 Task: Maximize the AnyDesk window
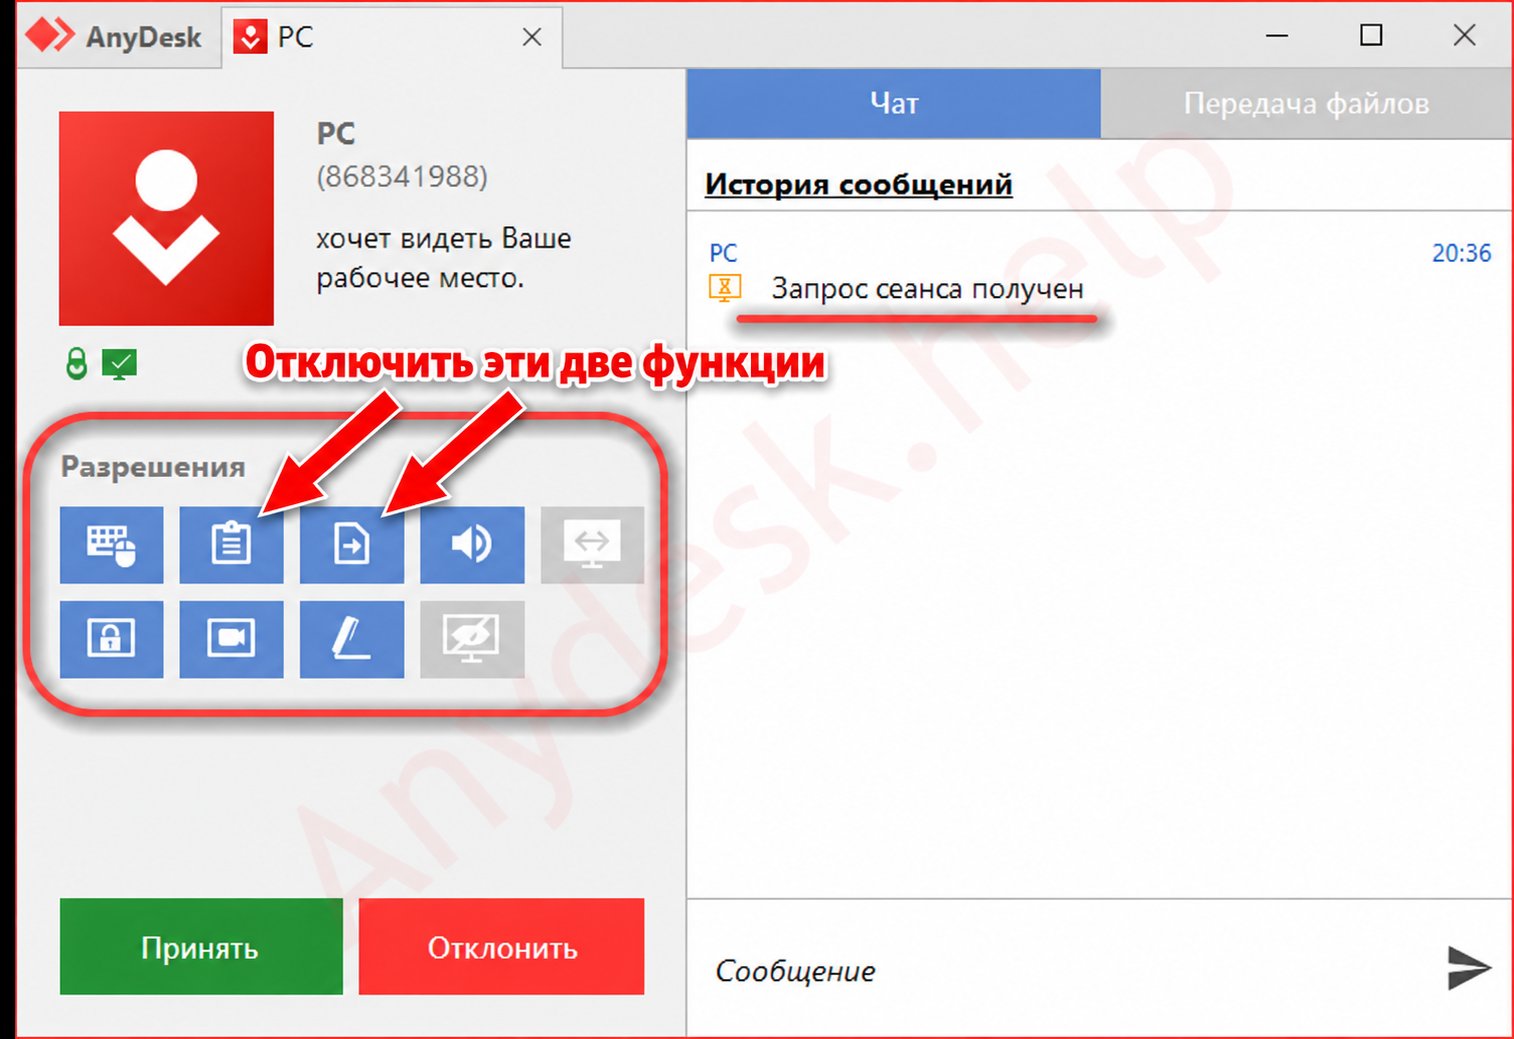(x=1371, y=36)
